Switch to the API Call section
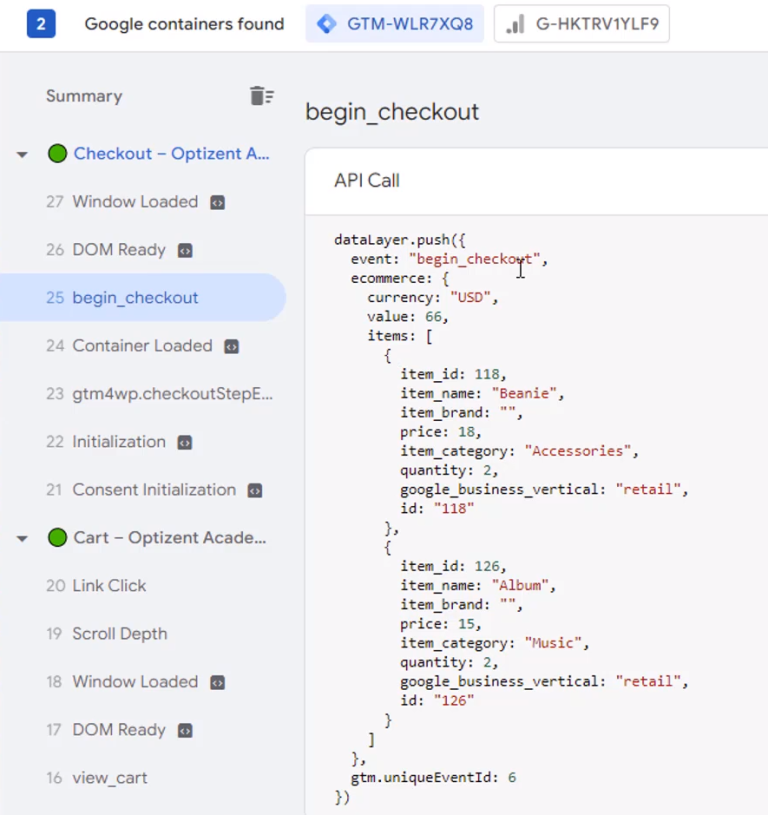This screenshot has height=815, width=768. 366,182
